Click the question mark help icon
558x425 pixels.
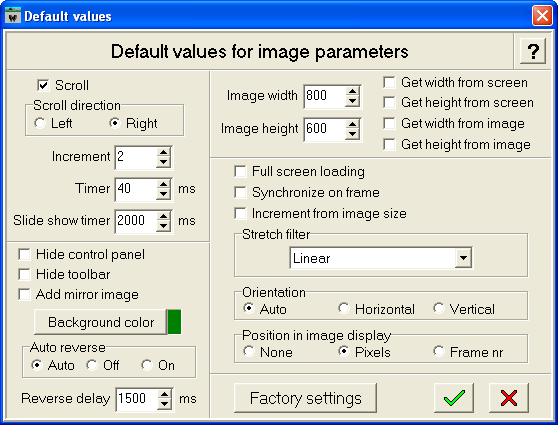coord(533,51)
